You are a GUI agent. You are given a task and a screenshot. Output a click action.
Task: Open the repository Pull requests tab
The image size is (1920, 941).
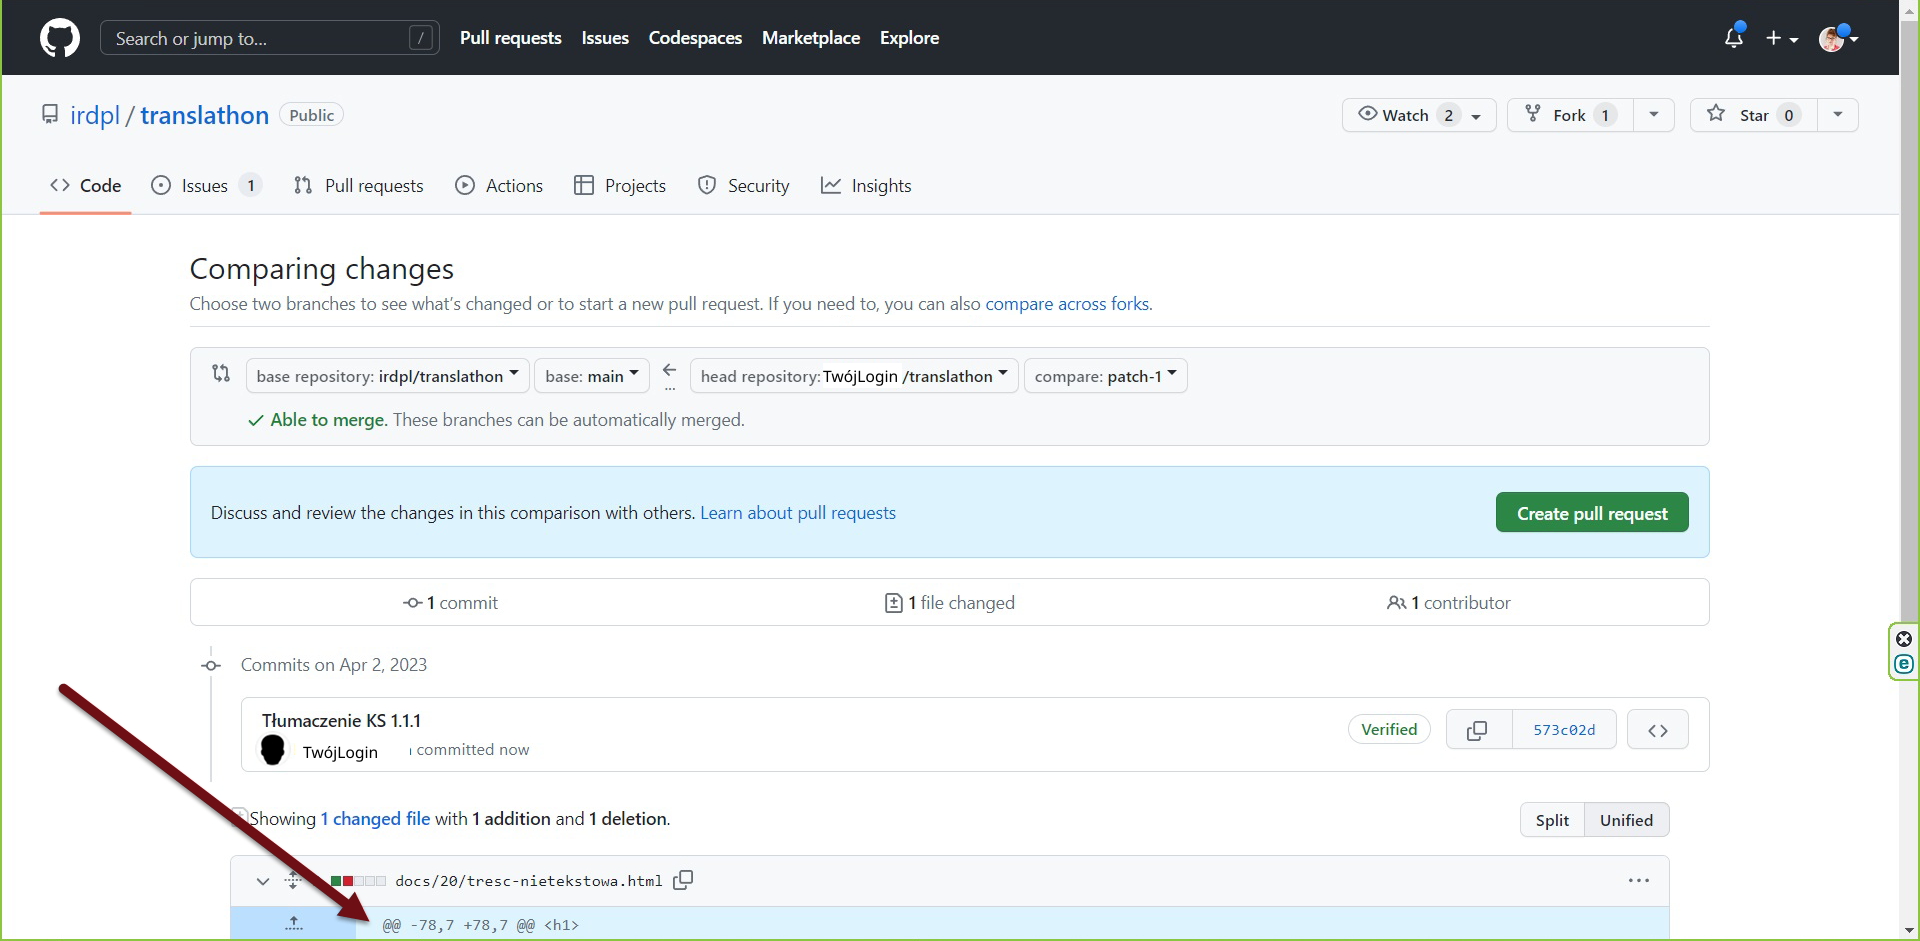click(359, 186)
